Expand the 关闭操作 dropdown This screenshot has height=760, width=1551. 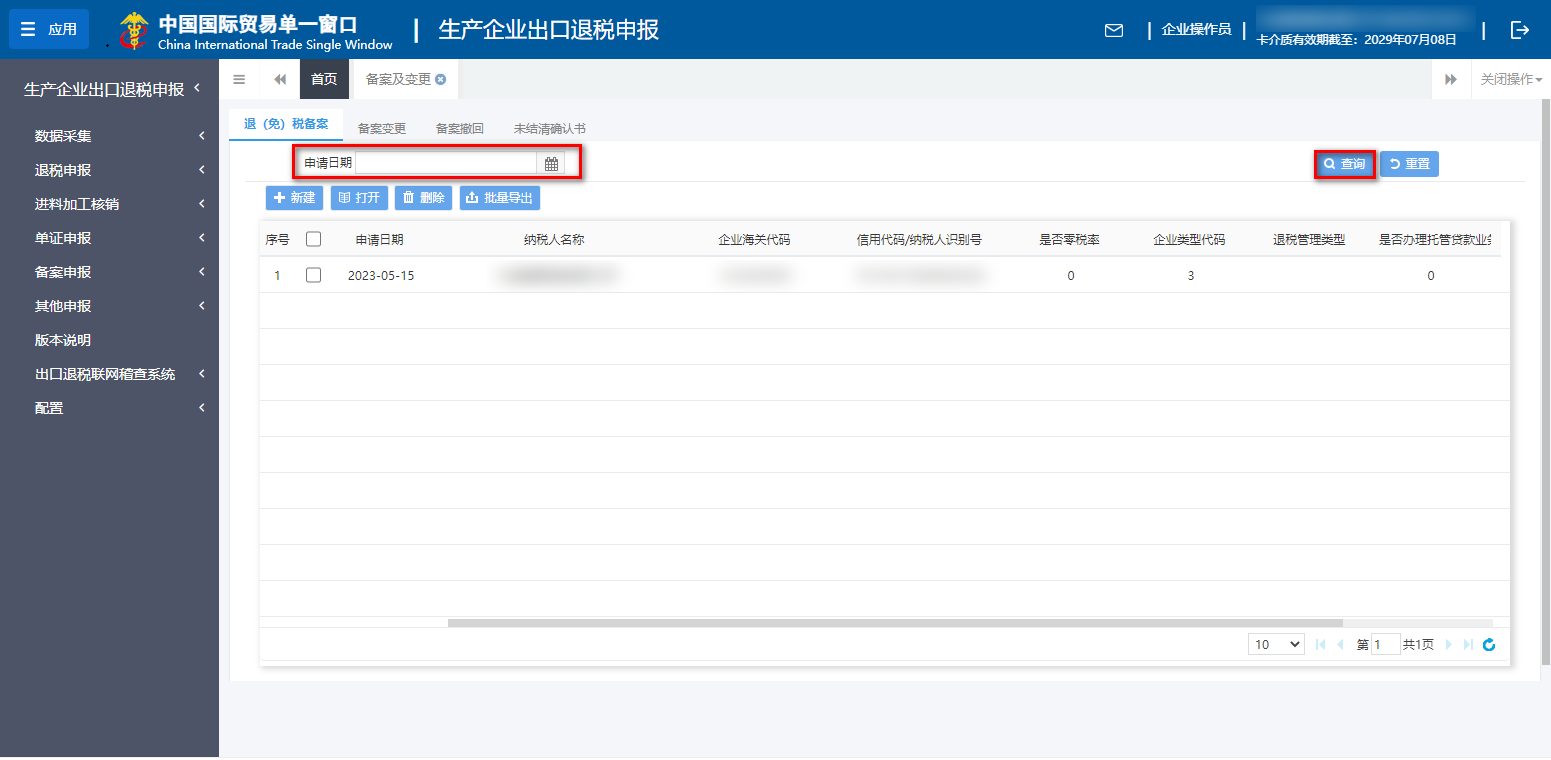[x=1510, y=78]
